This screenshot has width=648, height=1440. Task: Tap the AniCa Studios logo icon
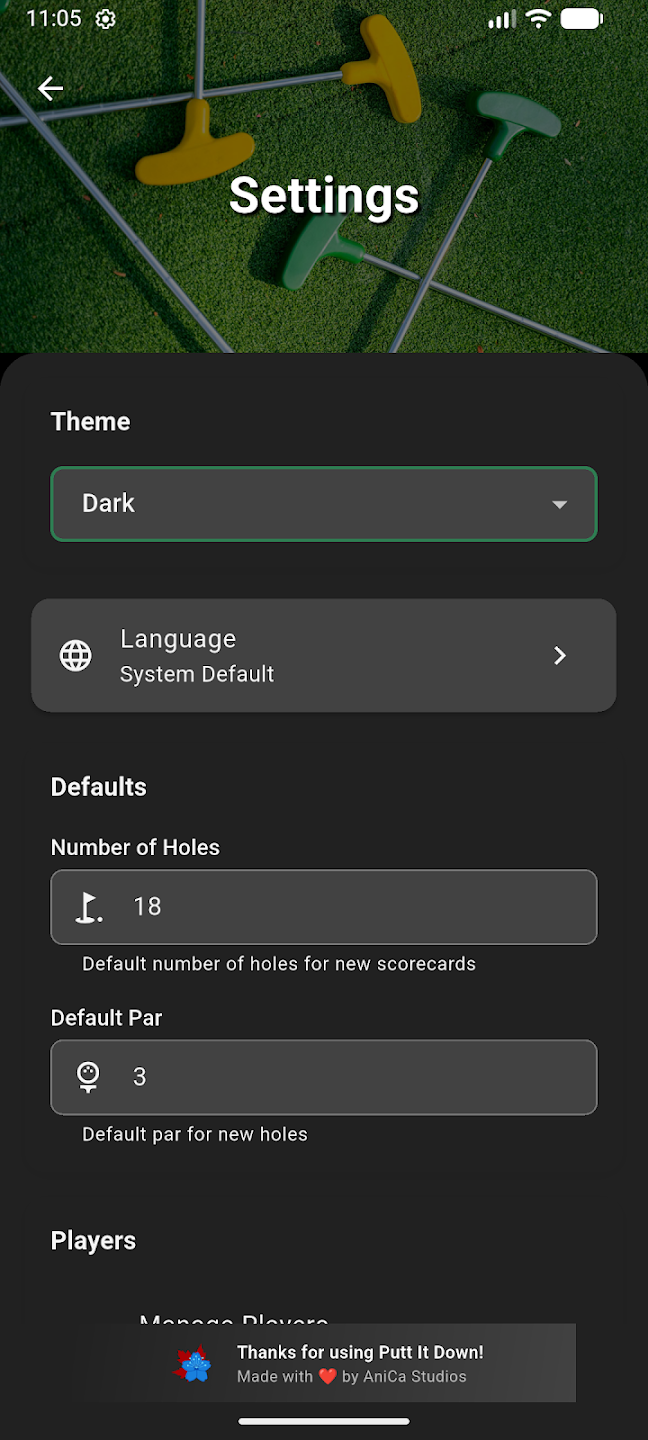pyautogui.click(x=194, y=1364)
